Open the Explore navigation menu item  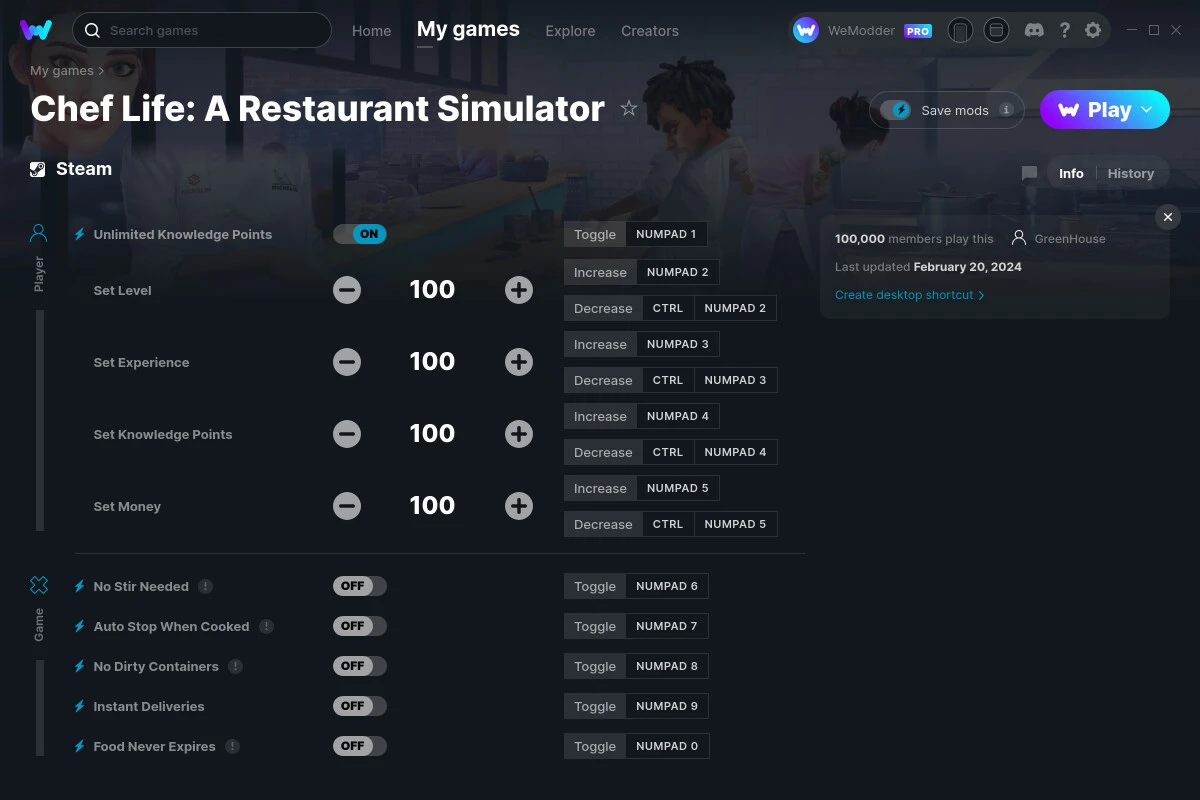[570, 31]
